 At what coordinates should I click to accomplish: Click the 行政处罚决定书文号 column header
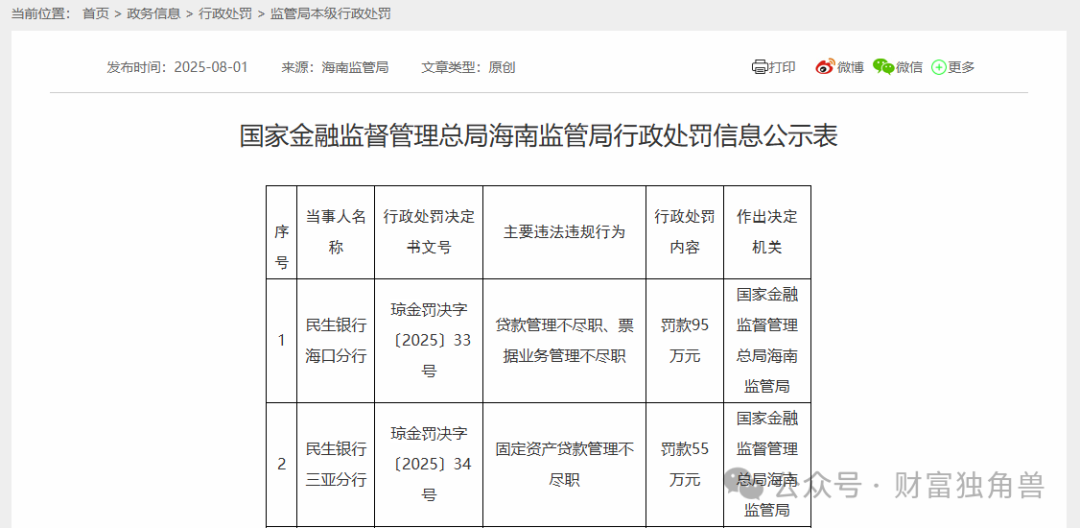point(428,232)
